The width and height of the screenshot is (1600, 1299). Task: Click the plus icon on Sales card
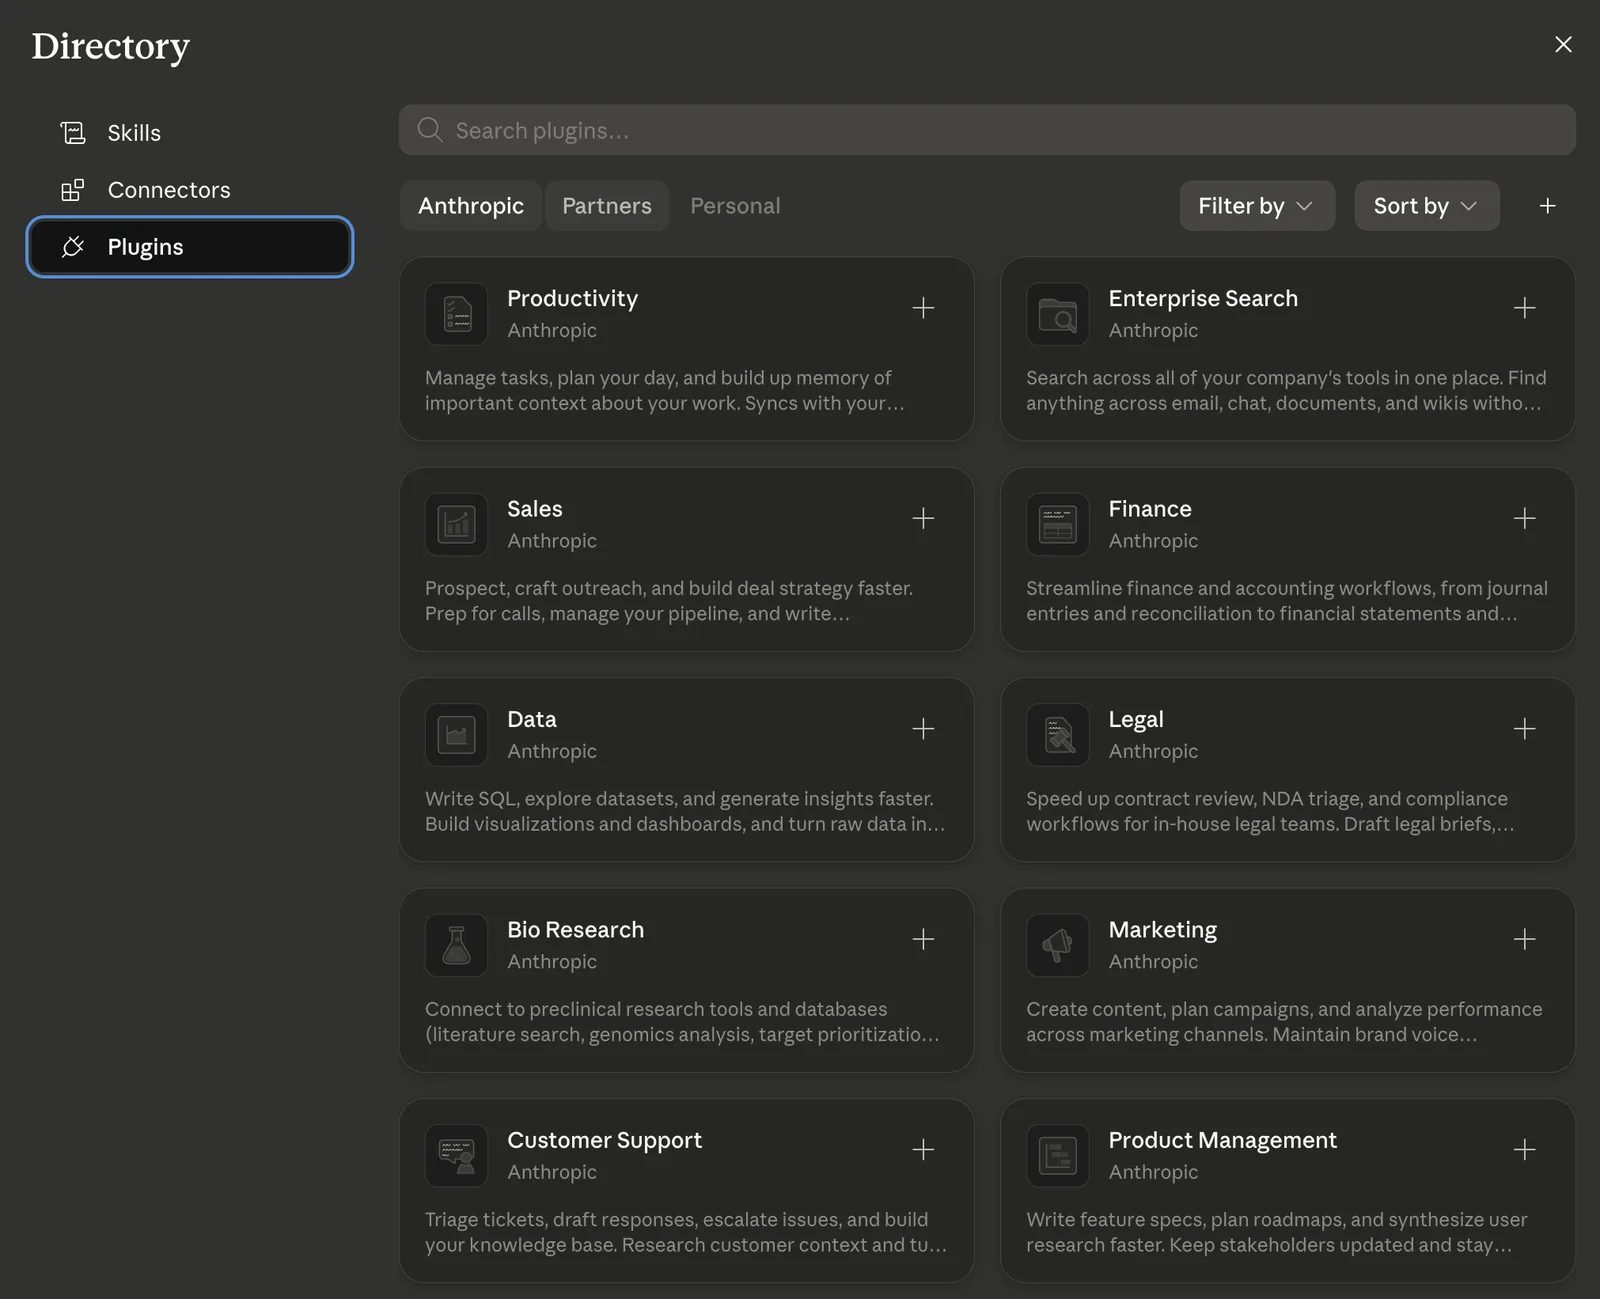[x=923, y=518]
